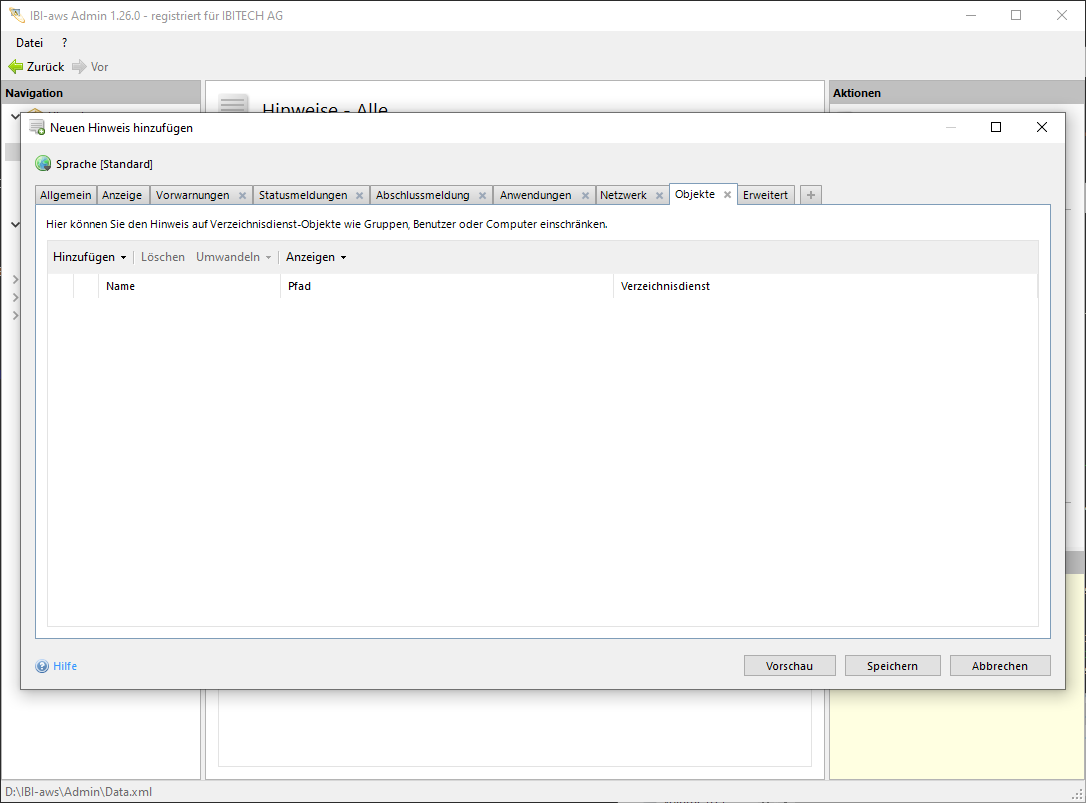This screenshot has height=803, width=1086.
Task: Click the blue Hilfe question mark icon
Action: [42, 666]
